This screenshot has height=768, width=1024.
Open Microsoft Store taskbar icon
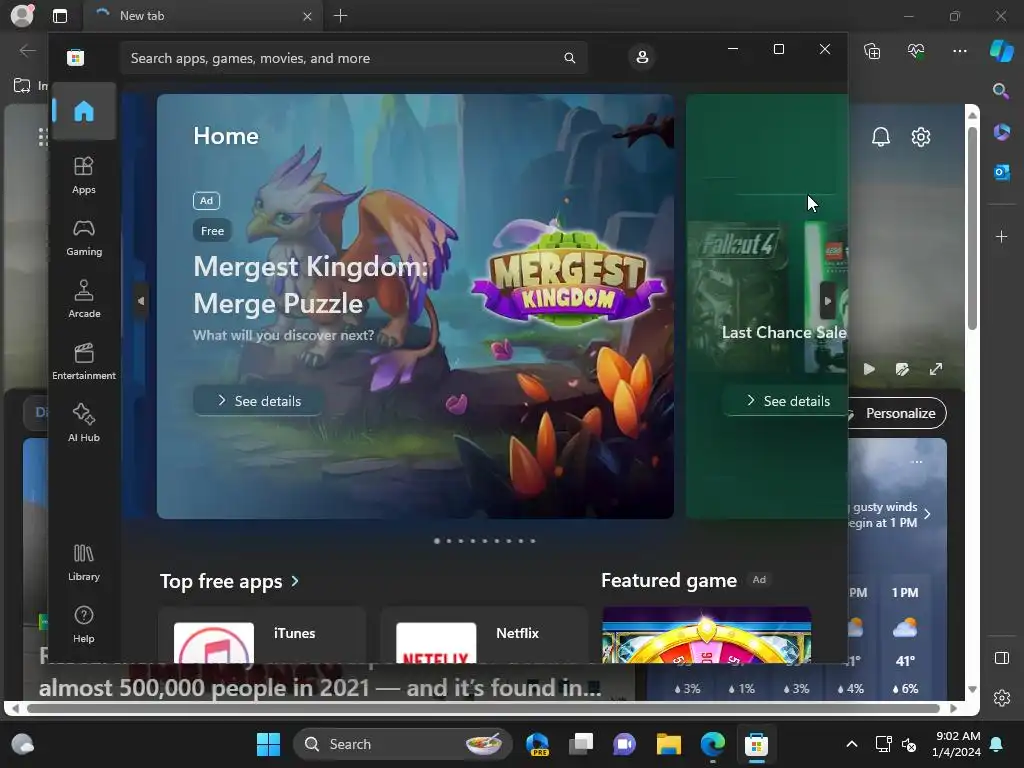click(x=756, y=744)
